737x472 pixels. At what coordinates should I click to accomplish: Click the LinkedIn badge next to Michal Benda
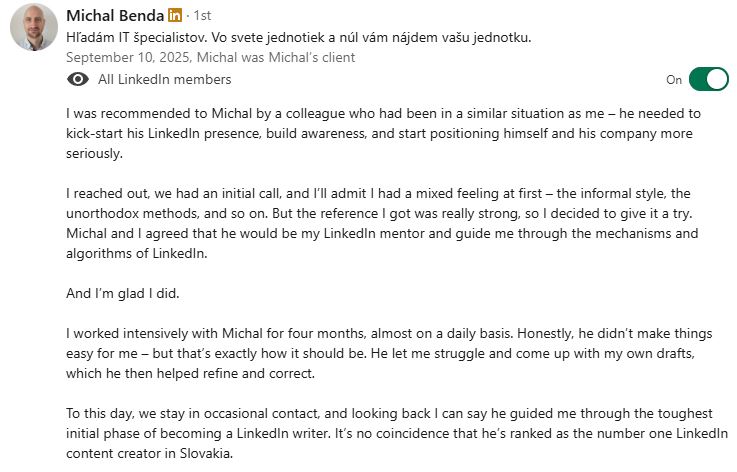click(x=175, y=17)
